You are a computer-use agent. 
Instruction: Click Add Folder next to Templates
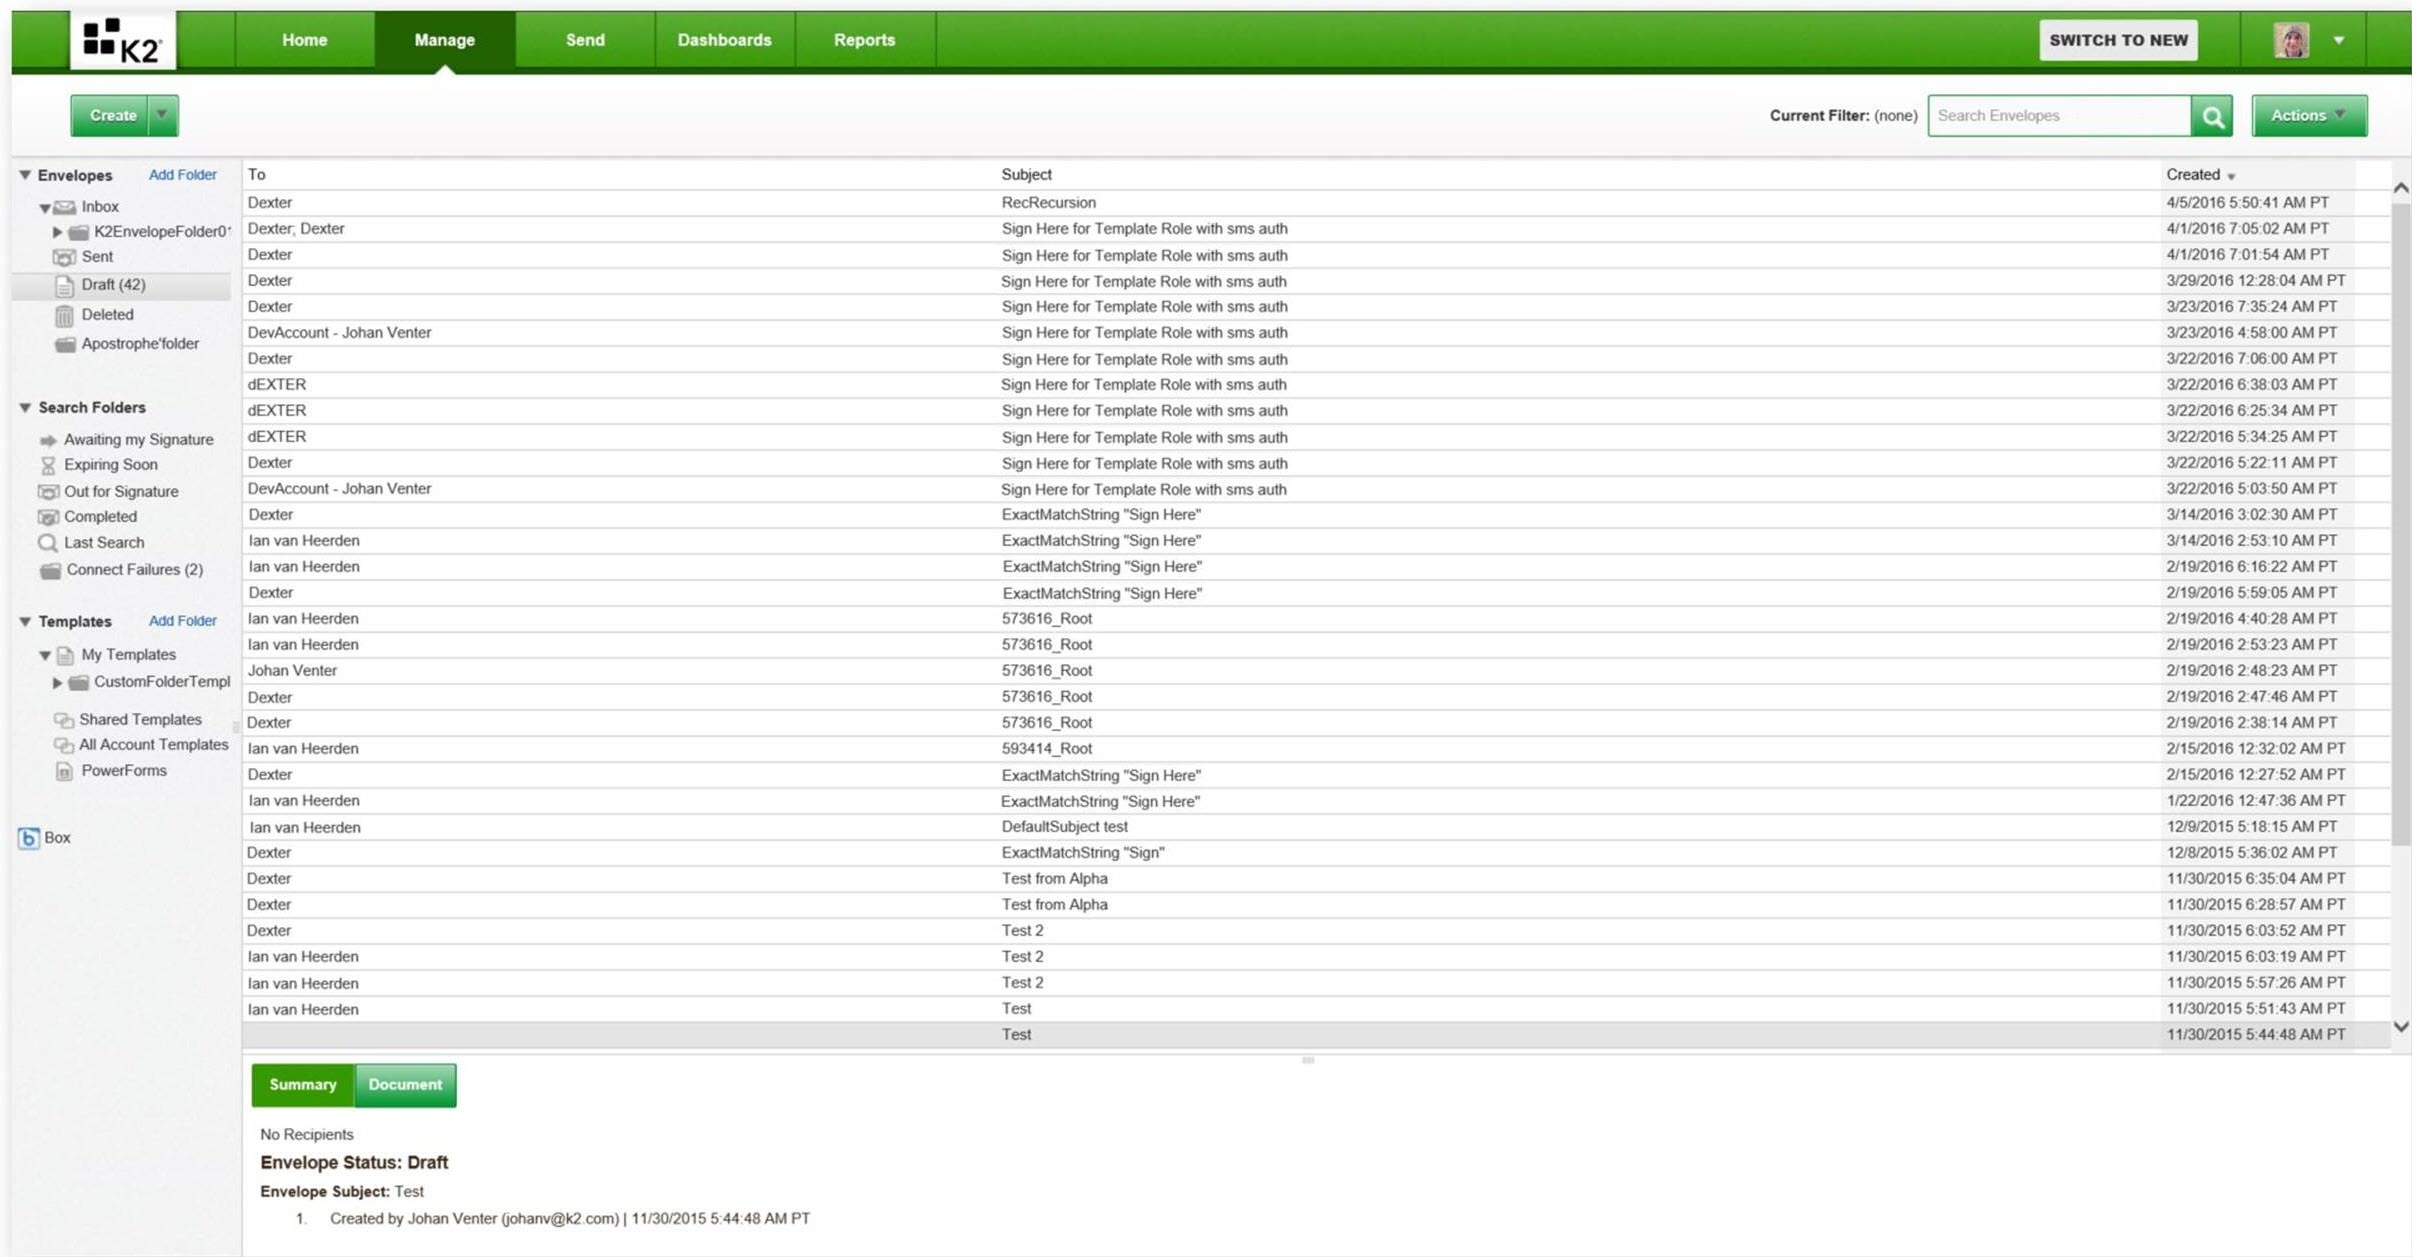click(182, 621)
